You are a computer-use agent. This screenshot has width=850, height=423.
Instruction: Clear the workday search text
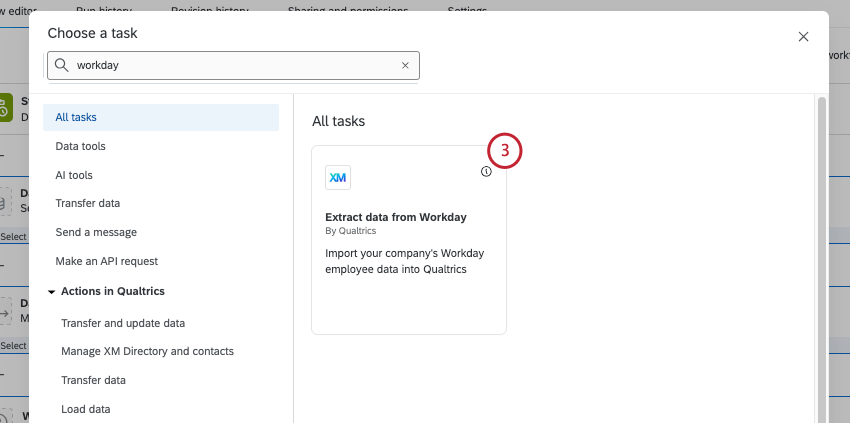click(405, 66)
